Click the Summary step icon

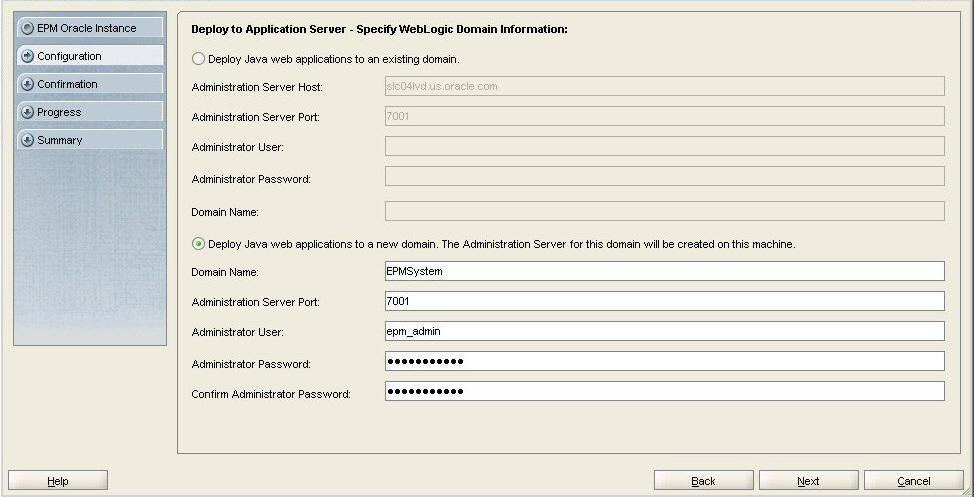click(x=27, y=140)
